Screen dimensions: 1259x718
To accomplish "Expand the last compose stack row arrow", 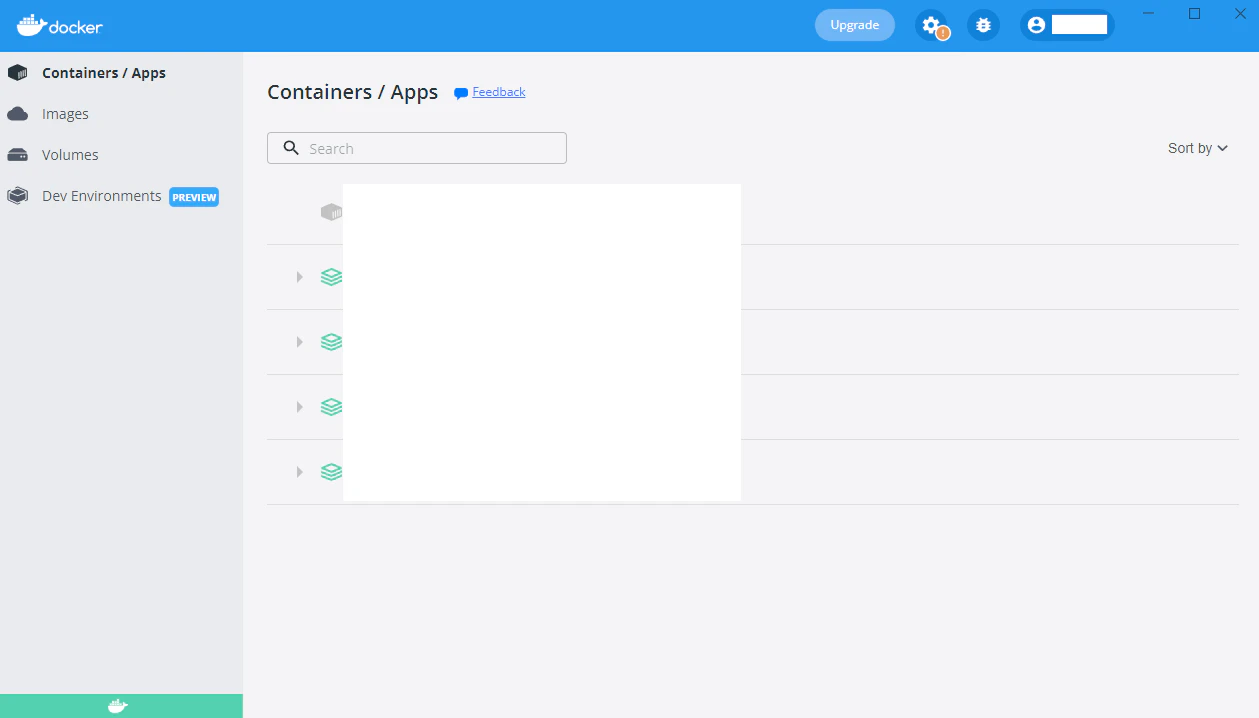I will [299, 472].
